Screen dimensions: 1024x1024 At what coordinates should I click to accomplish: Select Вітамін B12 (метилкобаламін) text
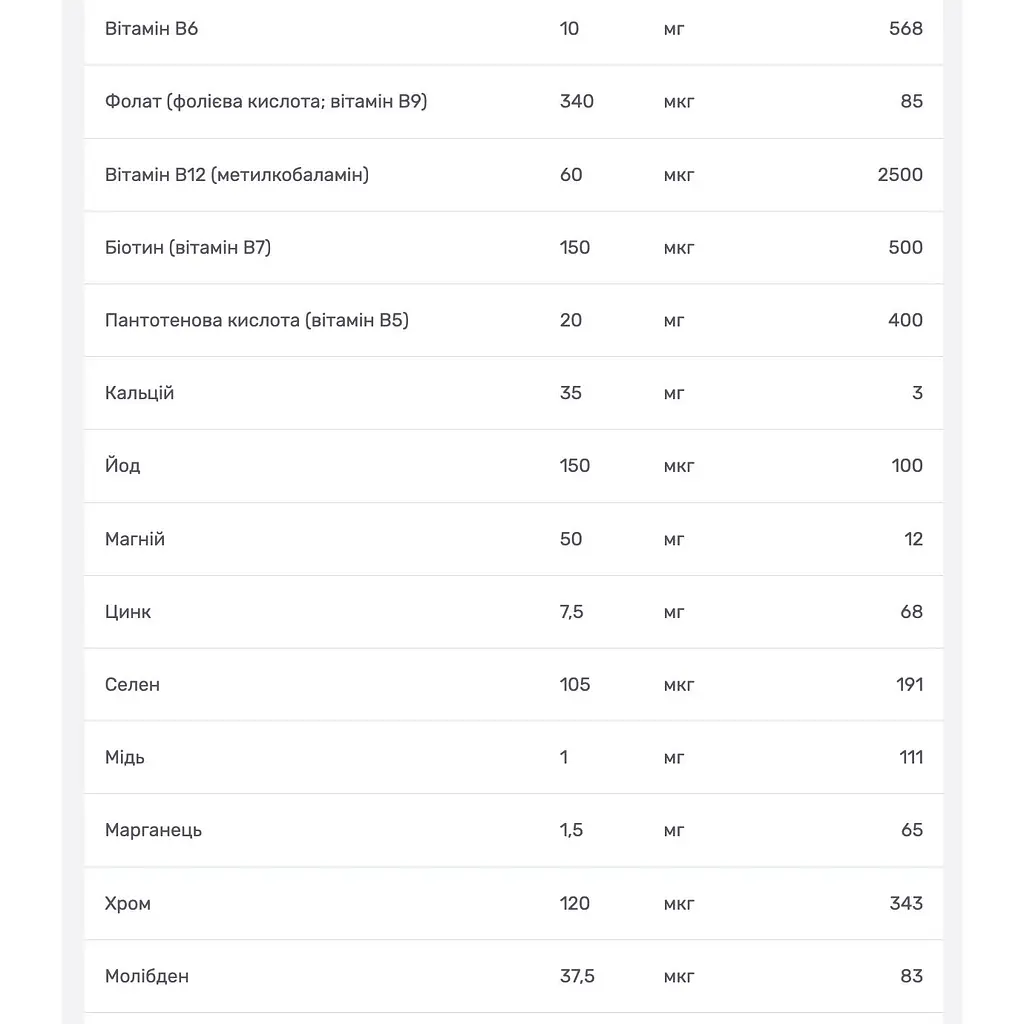click(x=237, y=174)
